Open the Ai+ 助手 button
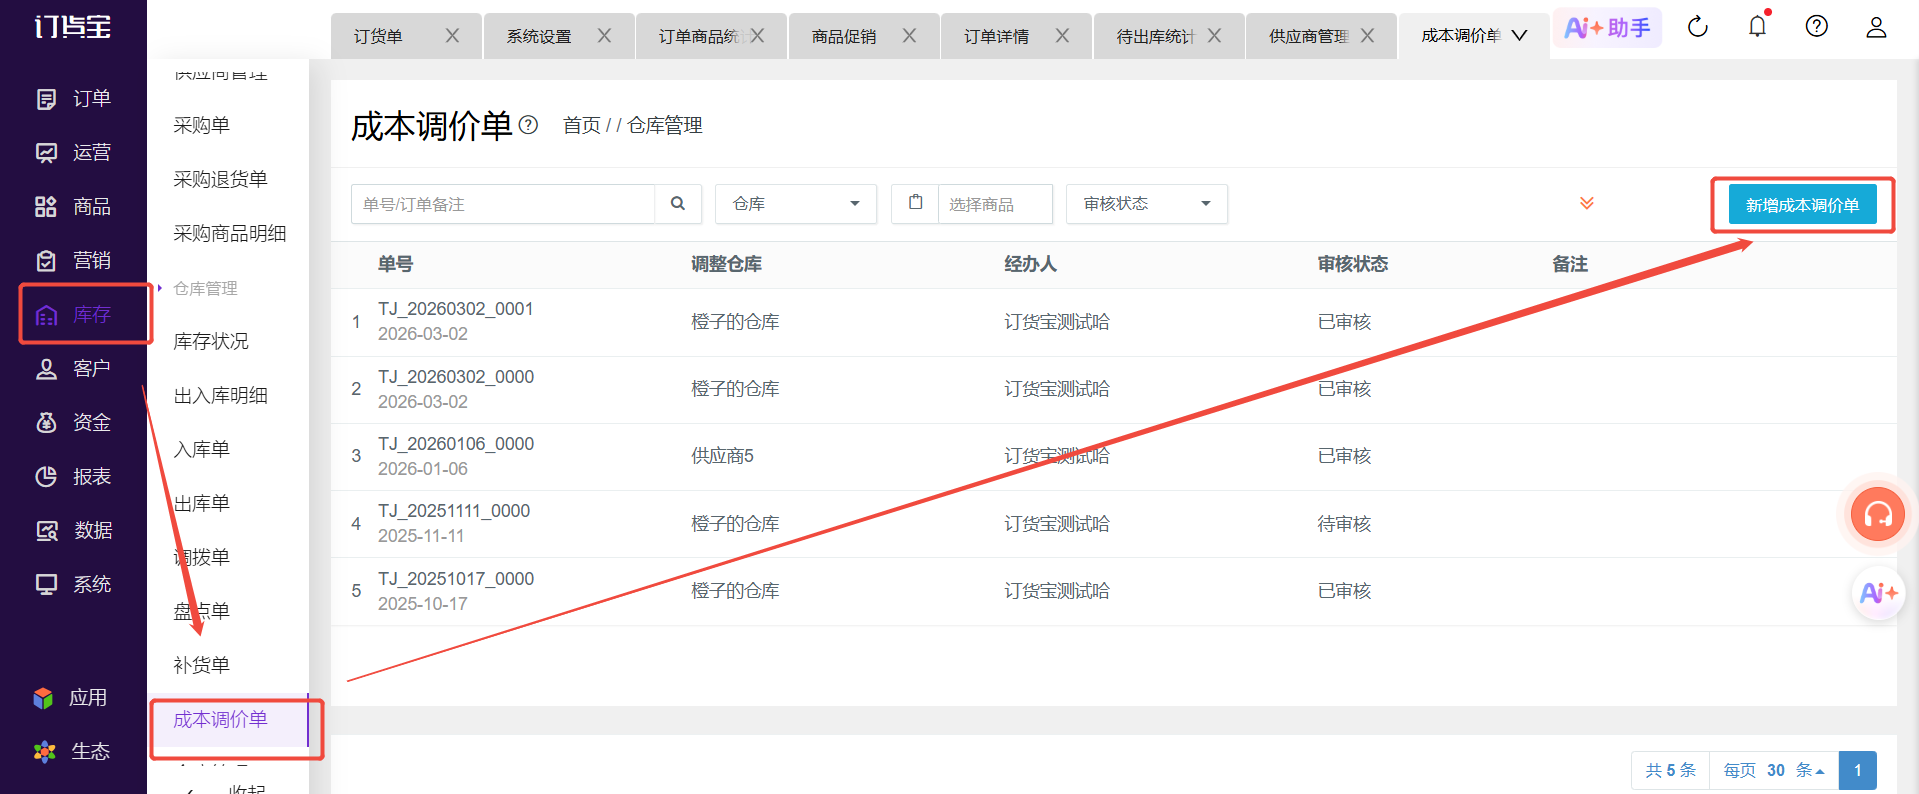1919x794 pixels. pos(1607,28)
